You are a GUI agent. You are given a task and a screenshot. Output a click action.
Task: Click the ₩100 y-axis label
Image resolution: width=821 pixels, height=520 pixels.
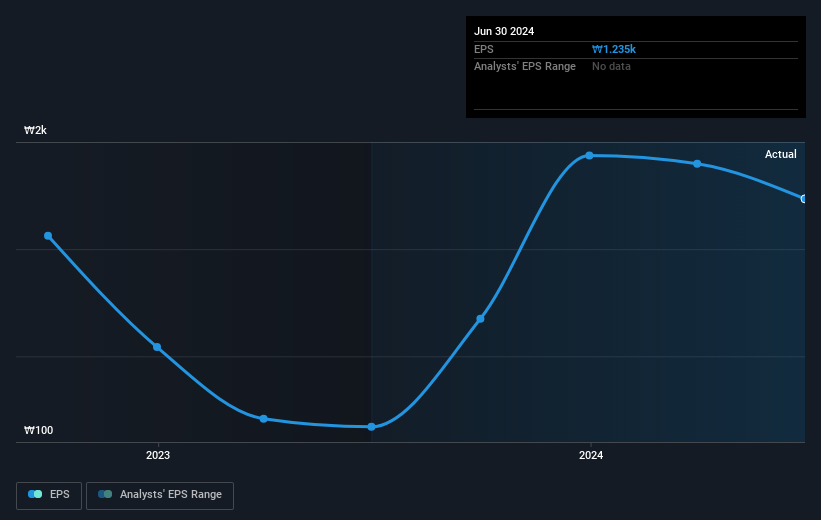click(x=38, y=430)
